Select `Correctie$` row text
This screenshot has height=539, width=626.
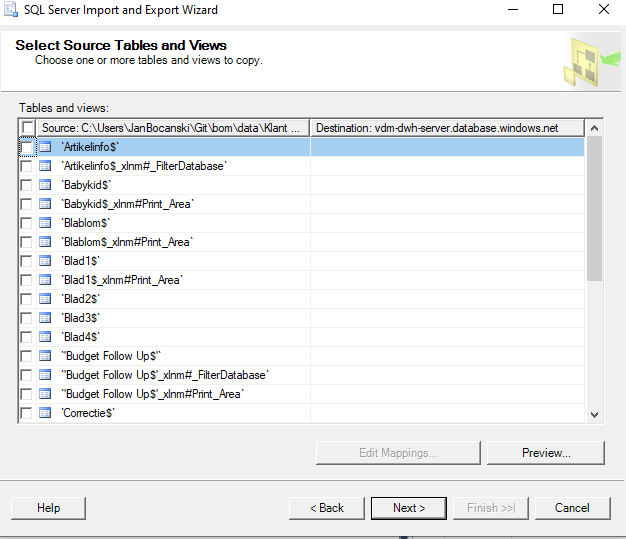pyautogui.click(x=88, y=413)
